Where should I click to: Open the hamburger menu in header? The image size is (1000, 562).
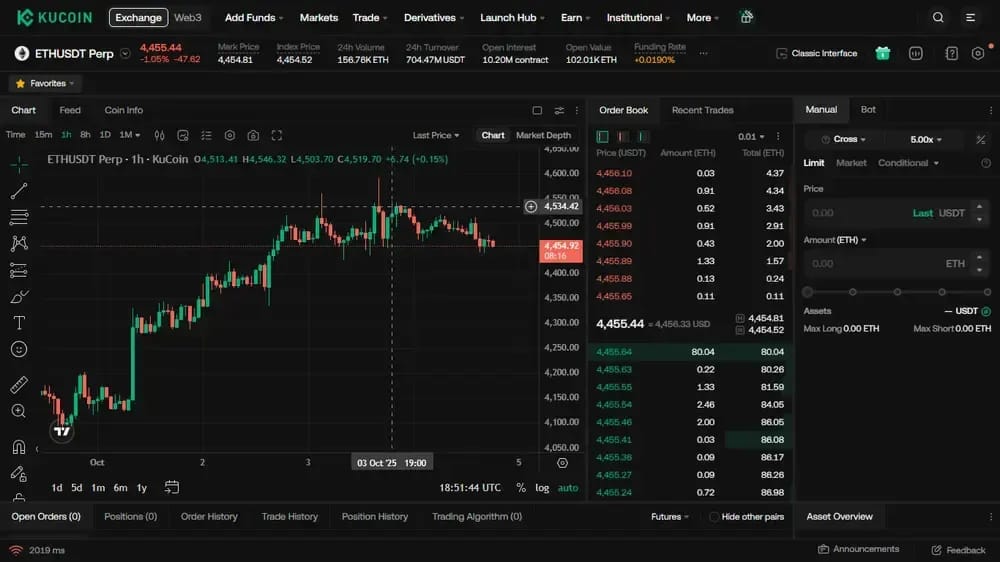970,18
